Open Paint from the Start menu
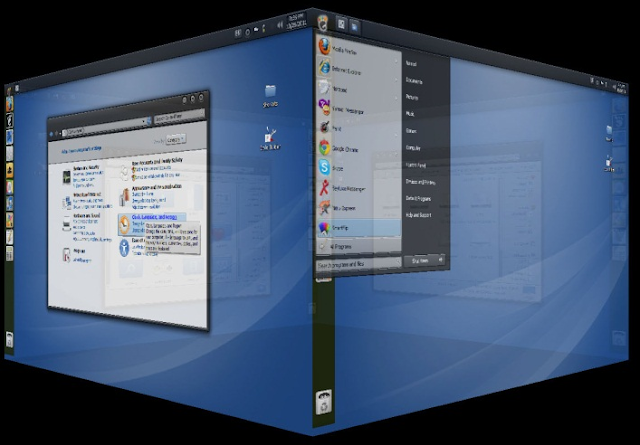The width and height of the screenshot is (640, 445). (x=357, y=128)
